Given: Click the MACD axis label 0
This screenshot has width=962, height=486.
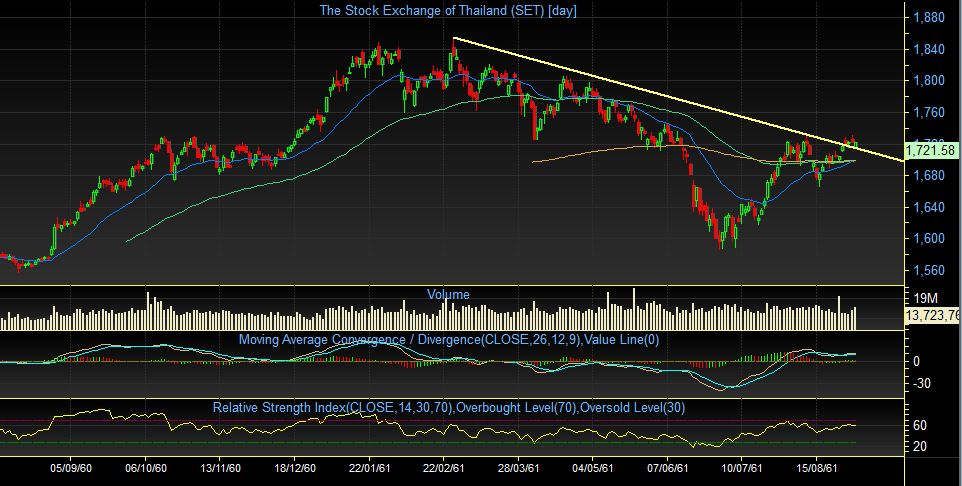Looking at the screenshot, I should pyautogui.click(x=917, y=361).
